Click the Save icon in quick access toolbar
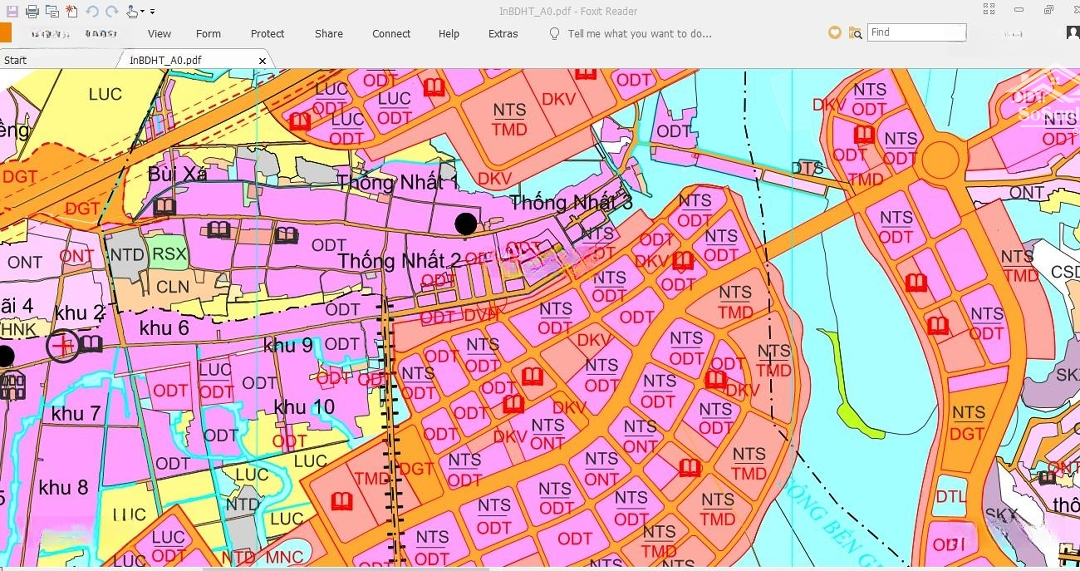 click(x=10, y=11)
